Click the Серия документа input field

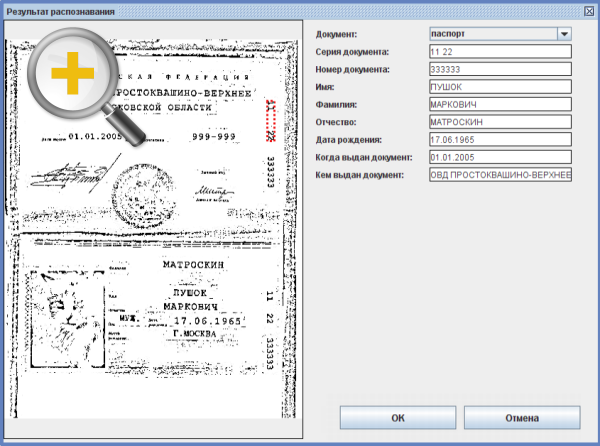498,51
